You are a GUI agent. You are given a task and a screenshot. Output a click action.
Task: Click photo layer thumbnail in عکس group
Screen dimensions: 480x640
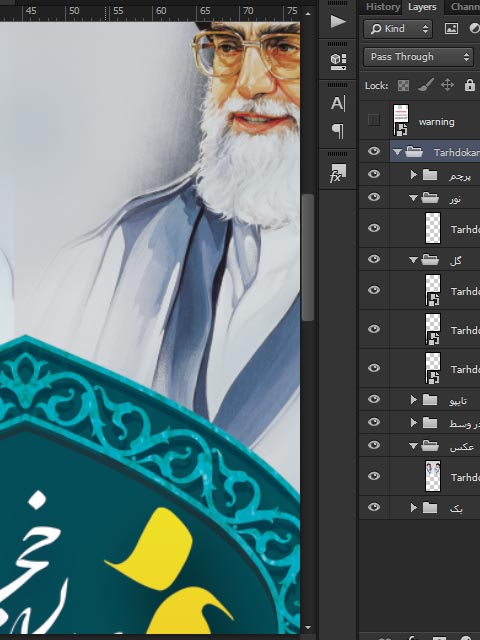[x=433, y=476]
